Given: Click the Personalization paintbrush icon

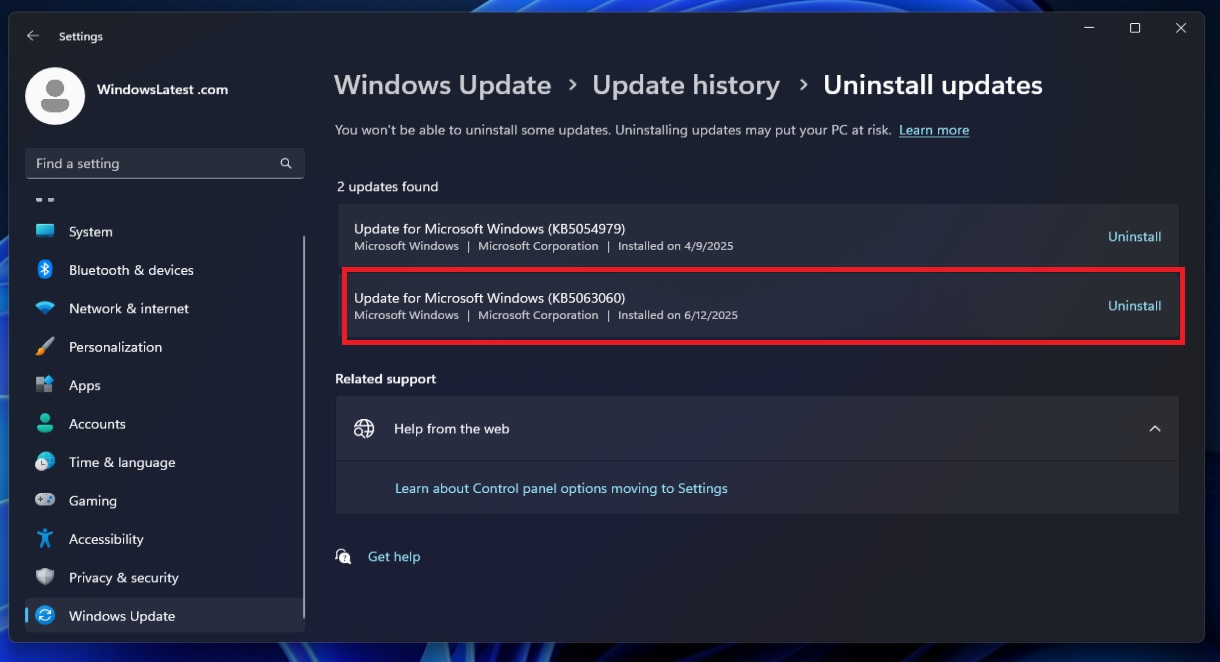Looking at the screenshot, I should click(45, 347).
